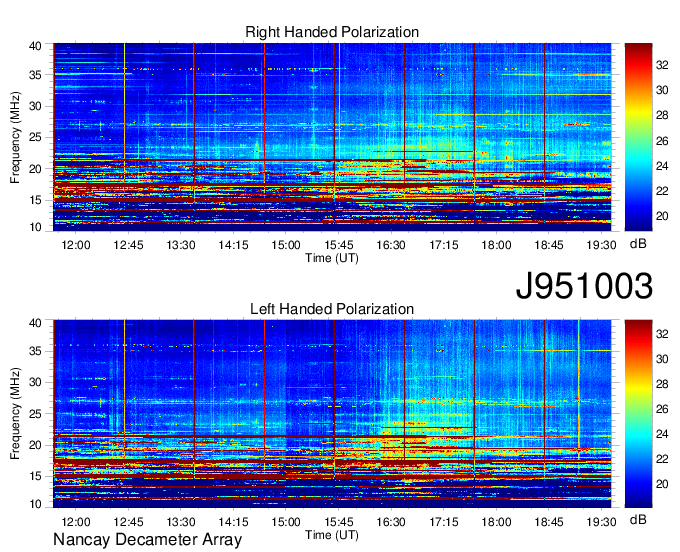680x552 pixels.
Task: Select the J951003 observation identifier
Action: [x=584, y=286]
